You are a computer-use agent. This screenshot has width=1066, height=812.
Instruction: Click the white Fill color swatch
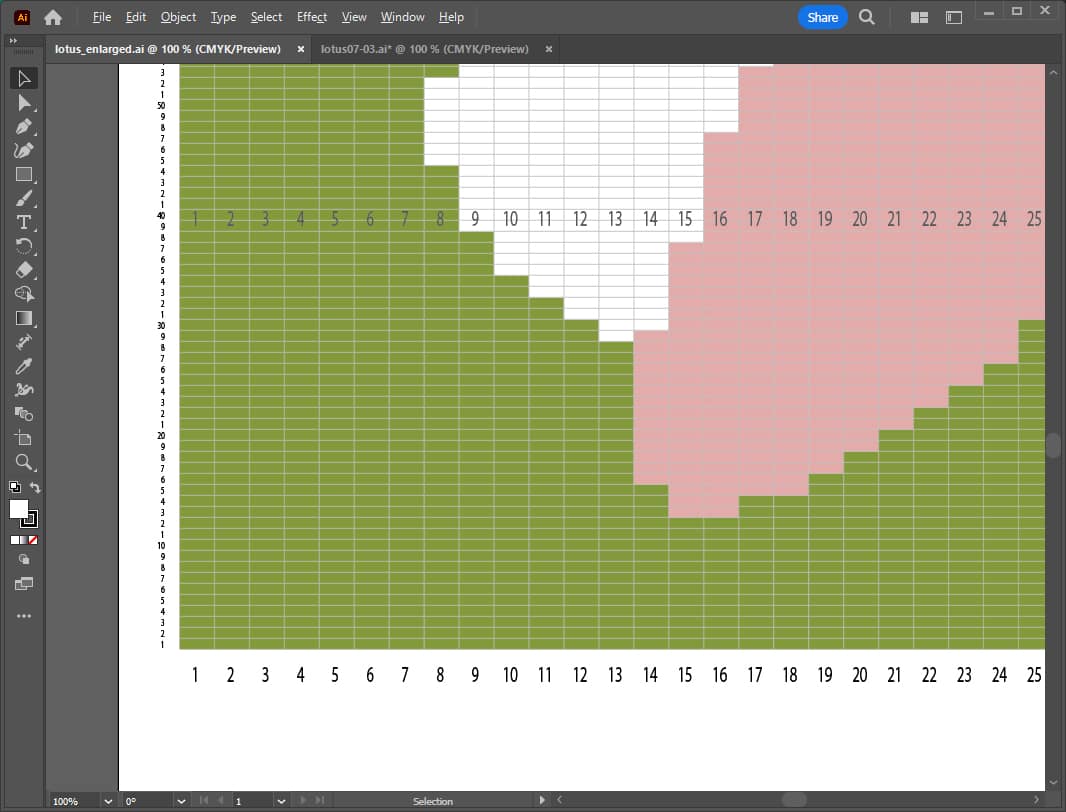(19, 509)
